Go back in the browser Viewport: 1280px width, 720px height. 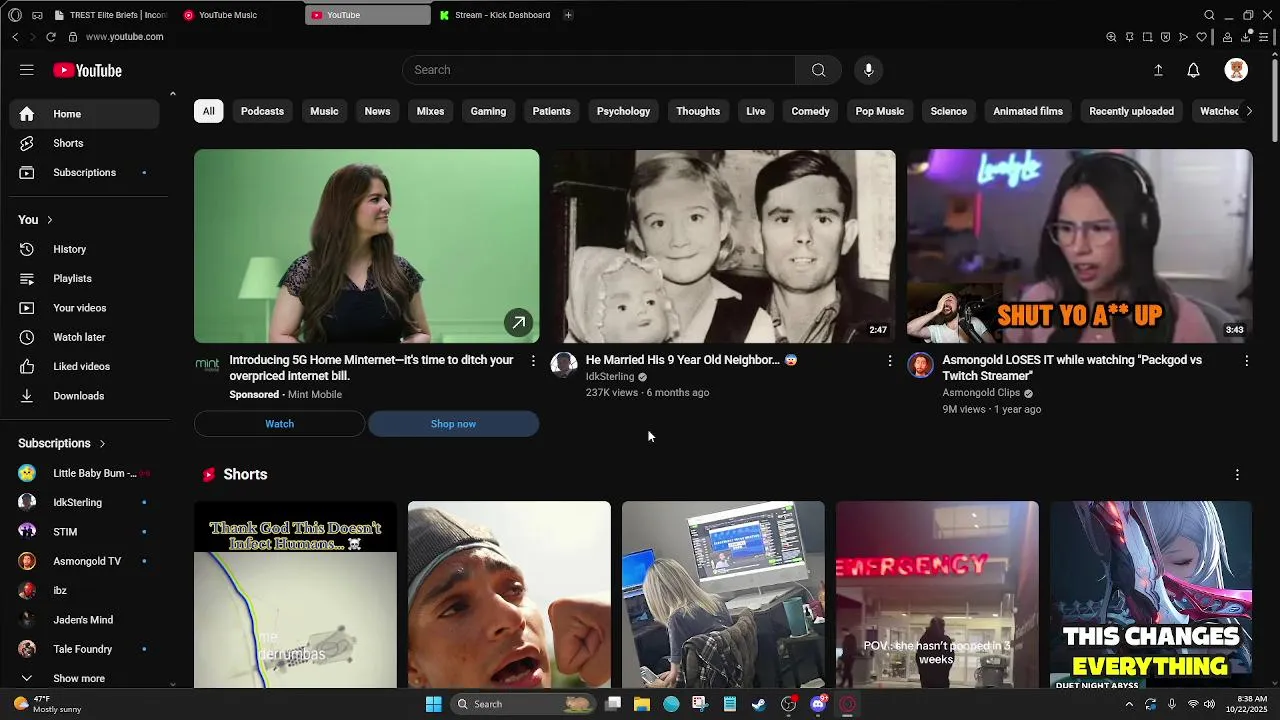[15, 37]
